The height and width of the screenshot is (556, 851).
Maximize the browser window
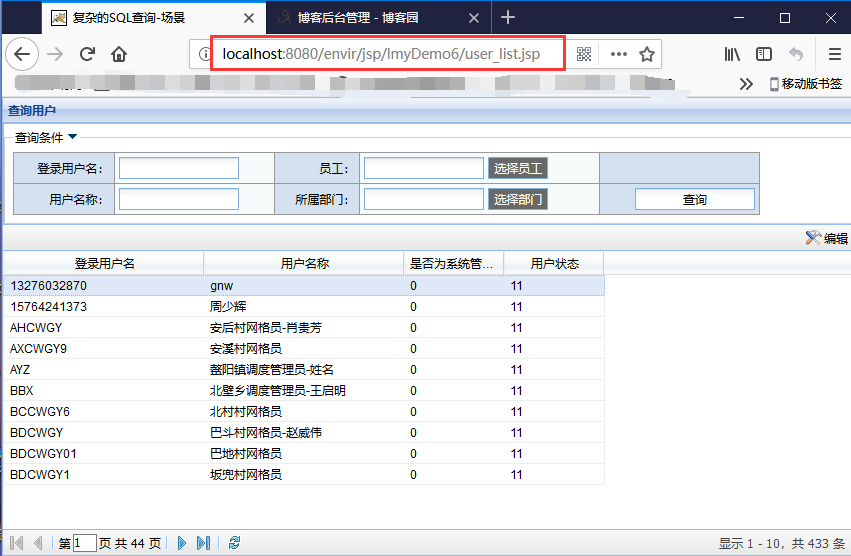click(785, 18)
